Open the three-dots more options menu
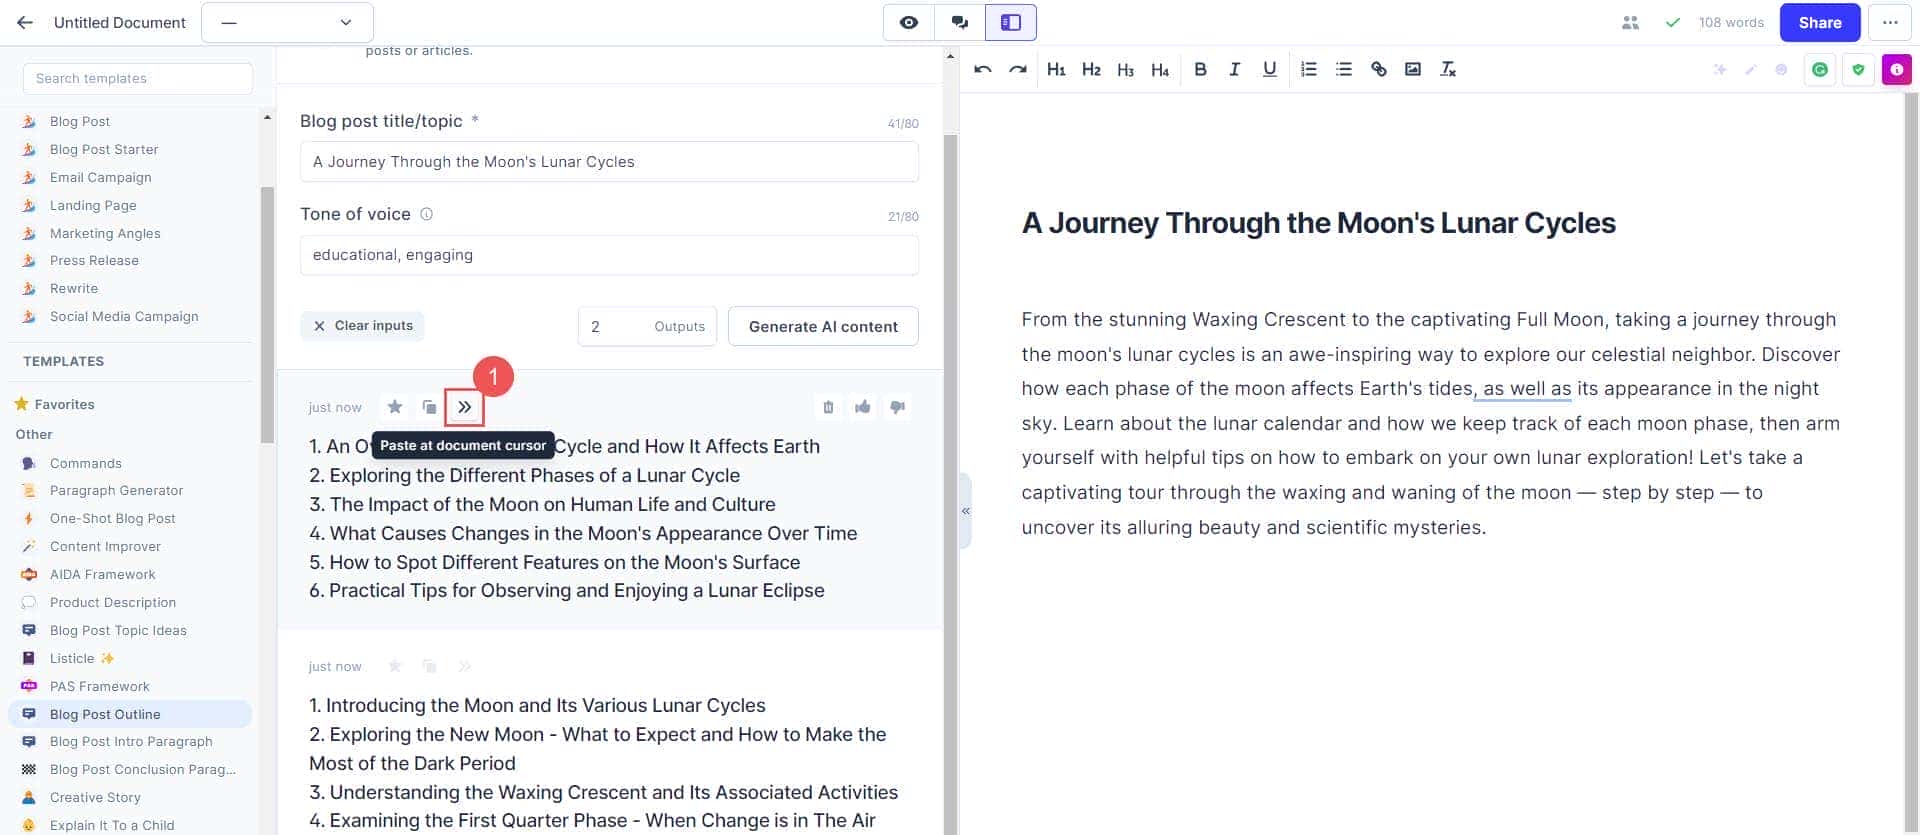 point(1889,22)
